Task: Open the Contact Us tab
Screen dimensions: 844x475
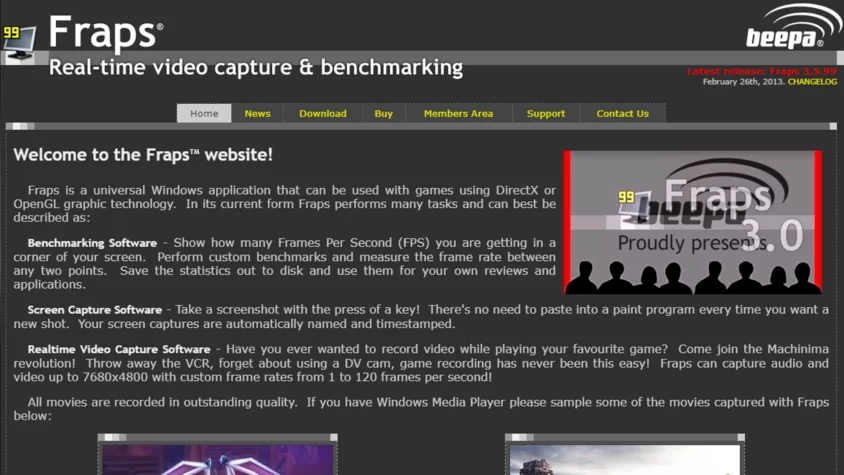Action: (x=622, y=114)
